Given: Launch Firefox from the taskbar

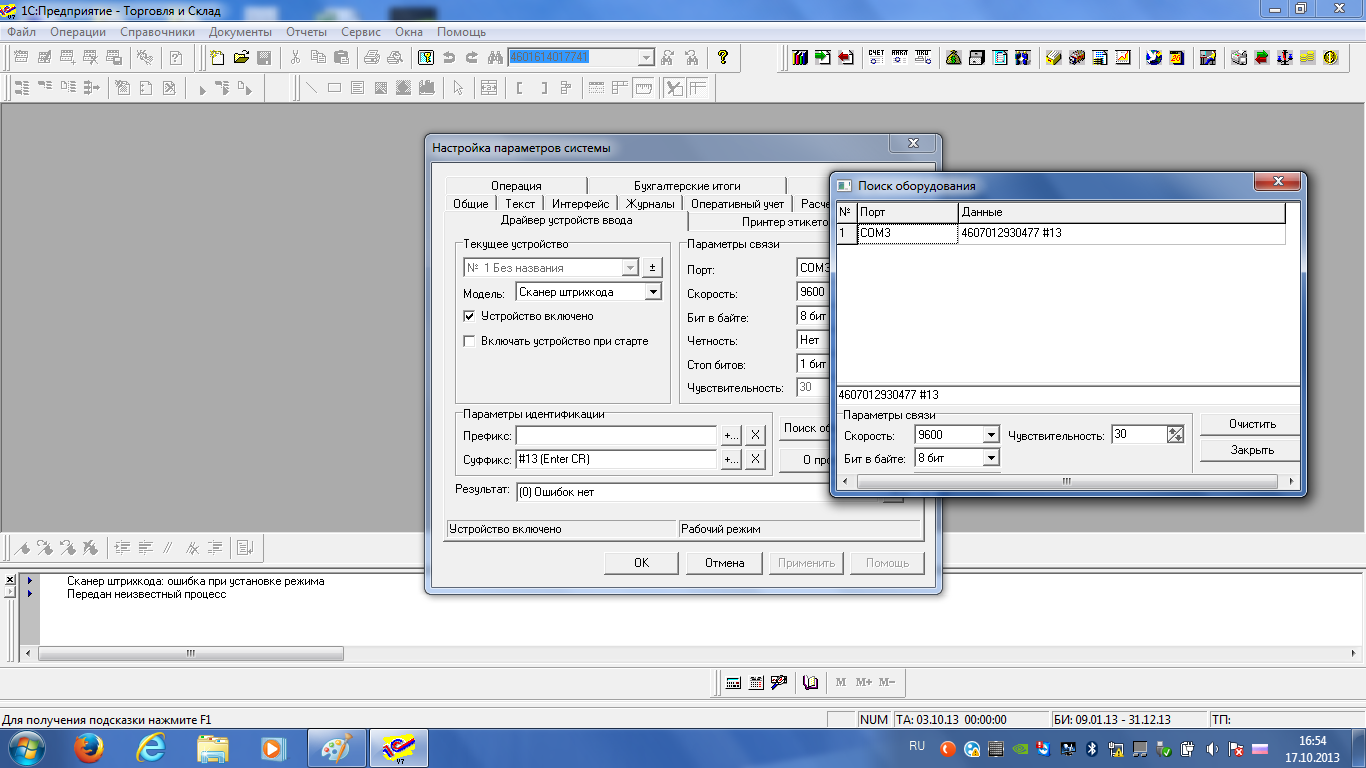Looking at the screenshot, I should (88, 747).
